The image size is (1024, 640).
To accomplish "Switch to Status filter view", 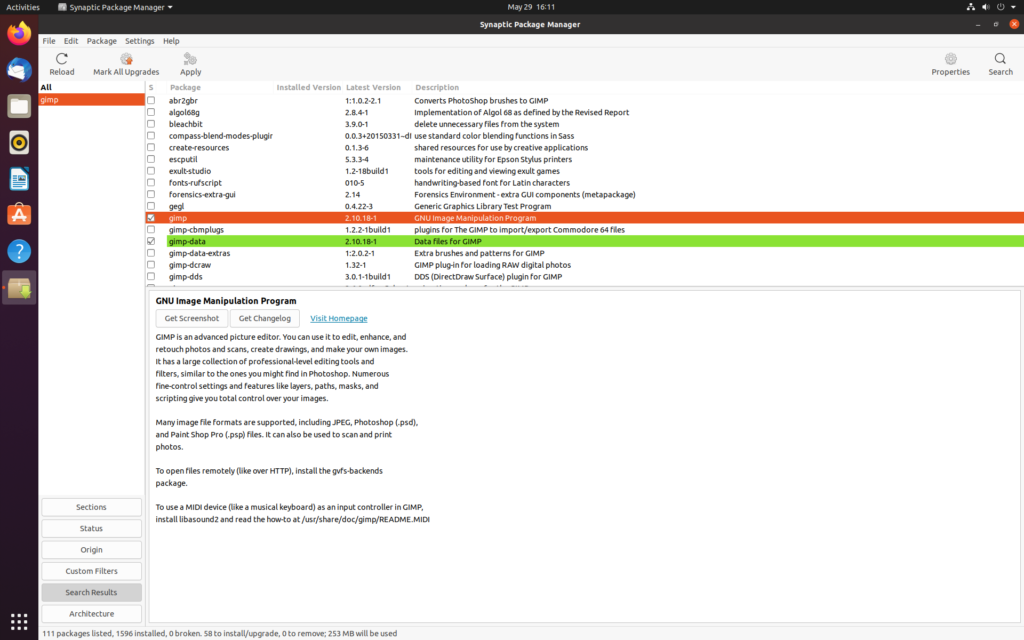I will 91,529.
